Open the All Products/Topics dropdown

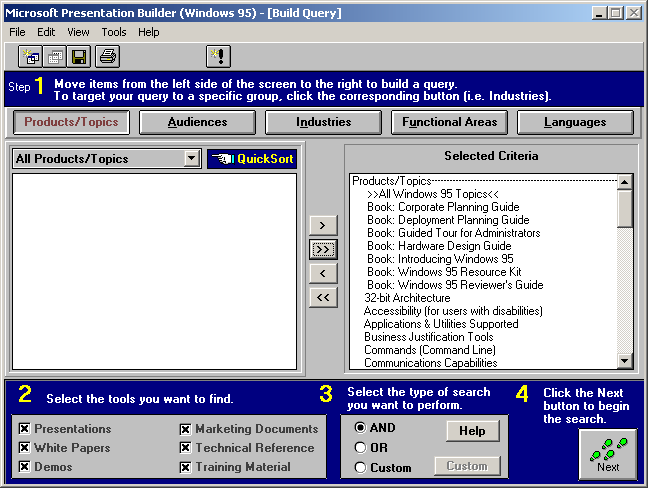[x=191, y=158]
